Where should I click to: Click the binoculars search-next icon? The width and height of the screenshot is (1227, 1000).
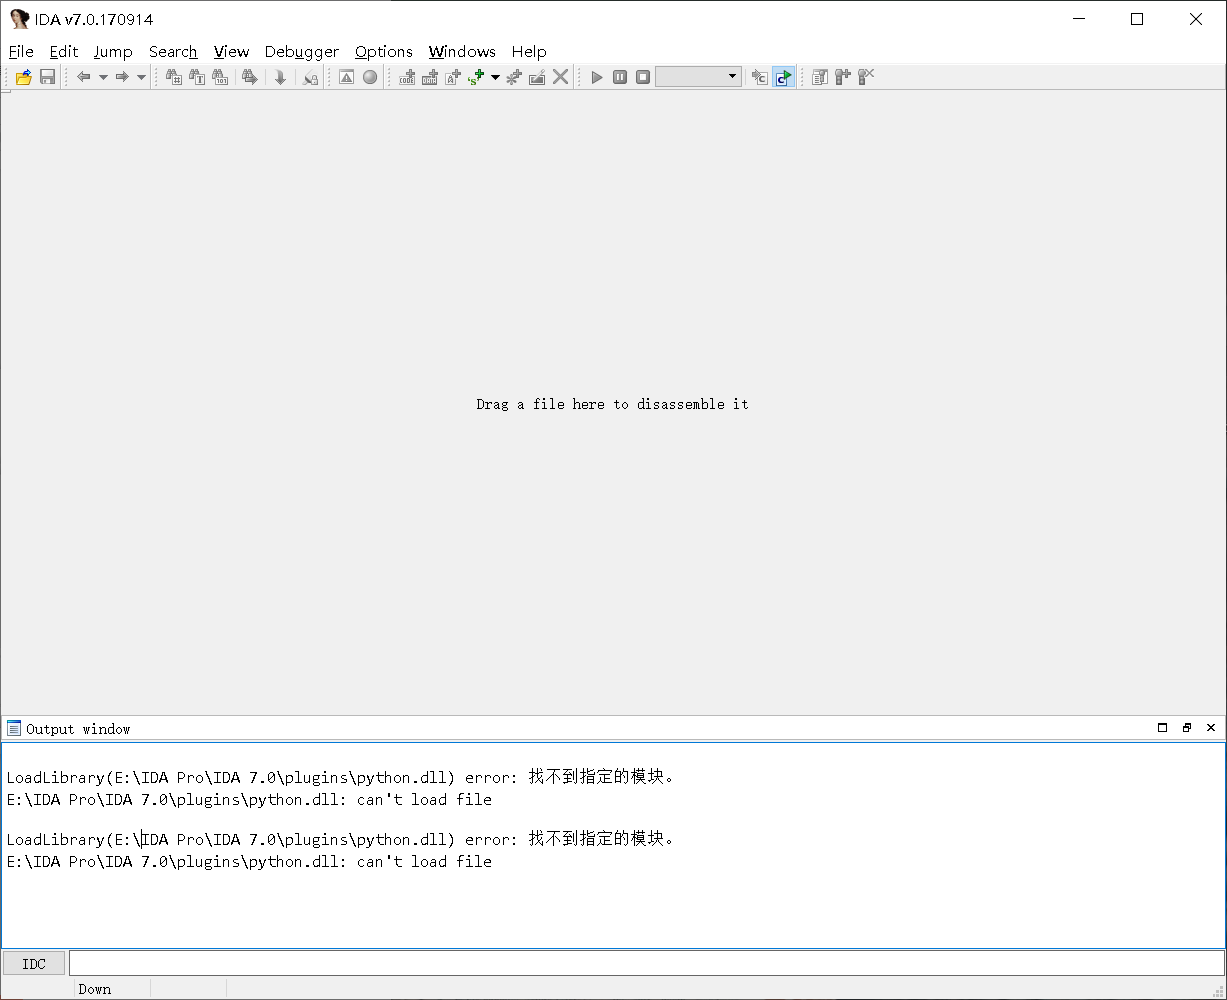(250, 77)
